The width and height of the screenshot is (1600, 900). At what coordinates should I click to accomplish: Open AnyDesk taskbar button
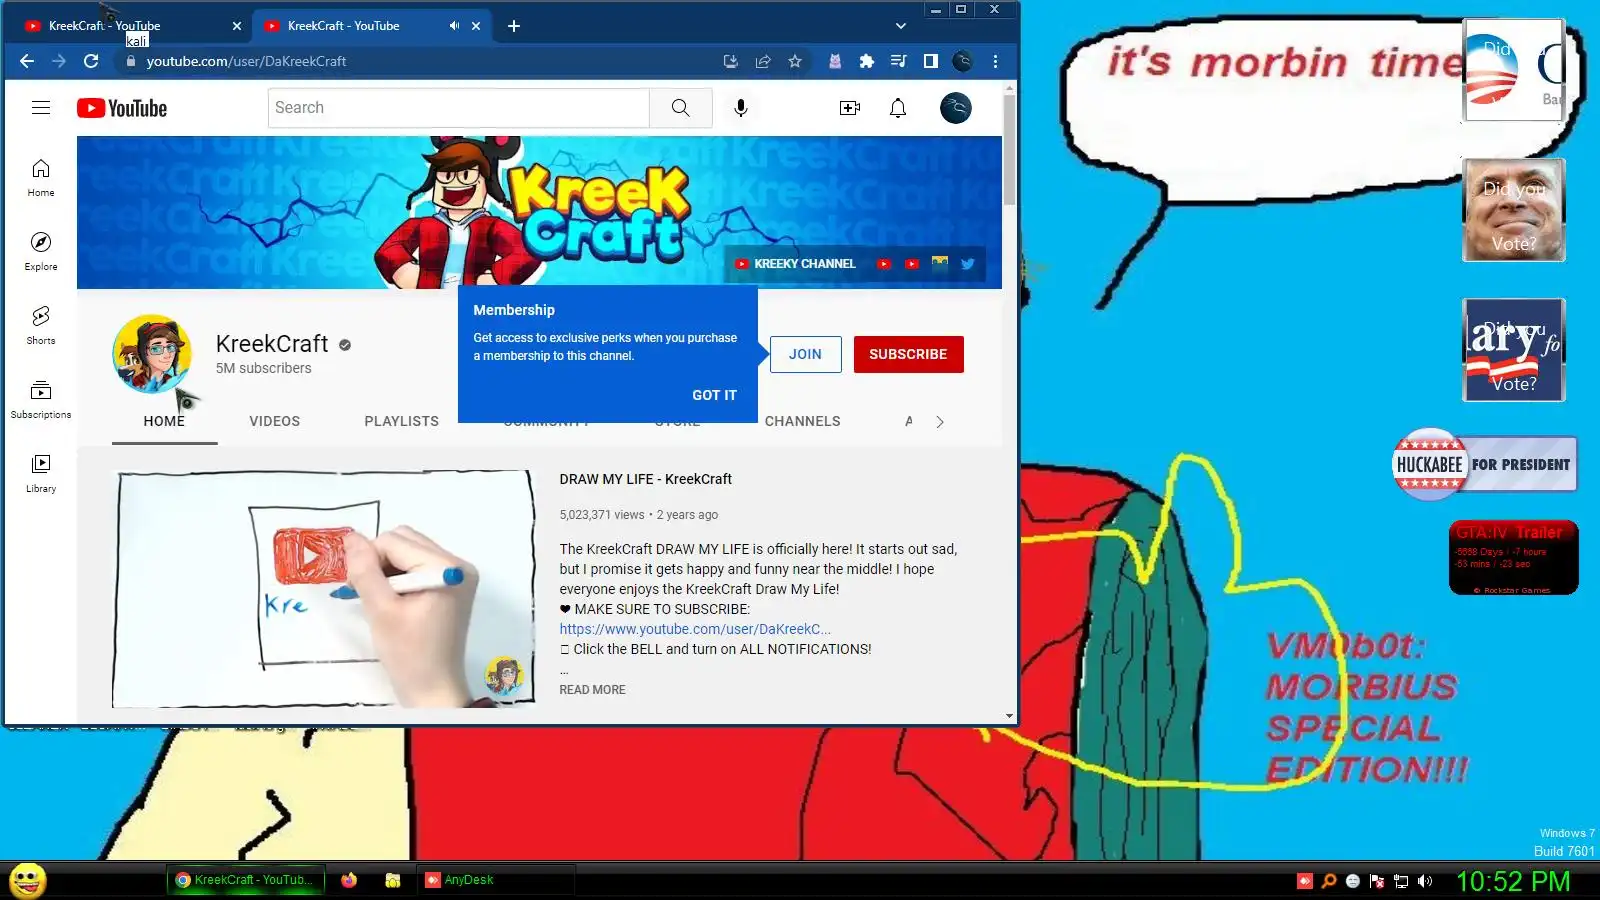point(495,880)
